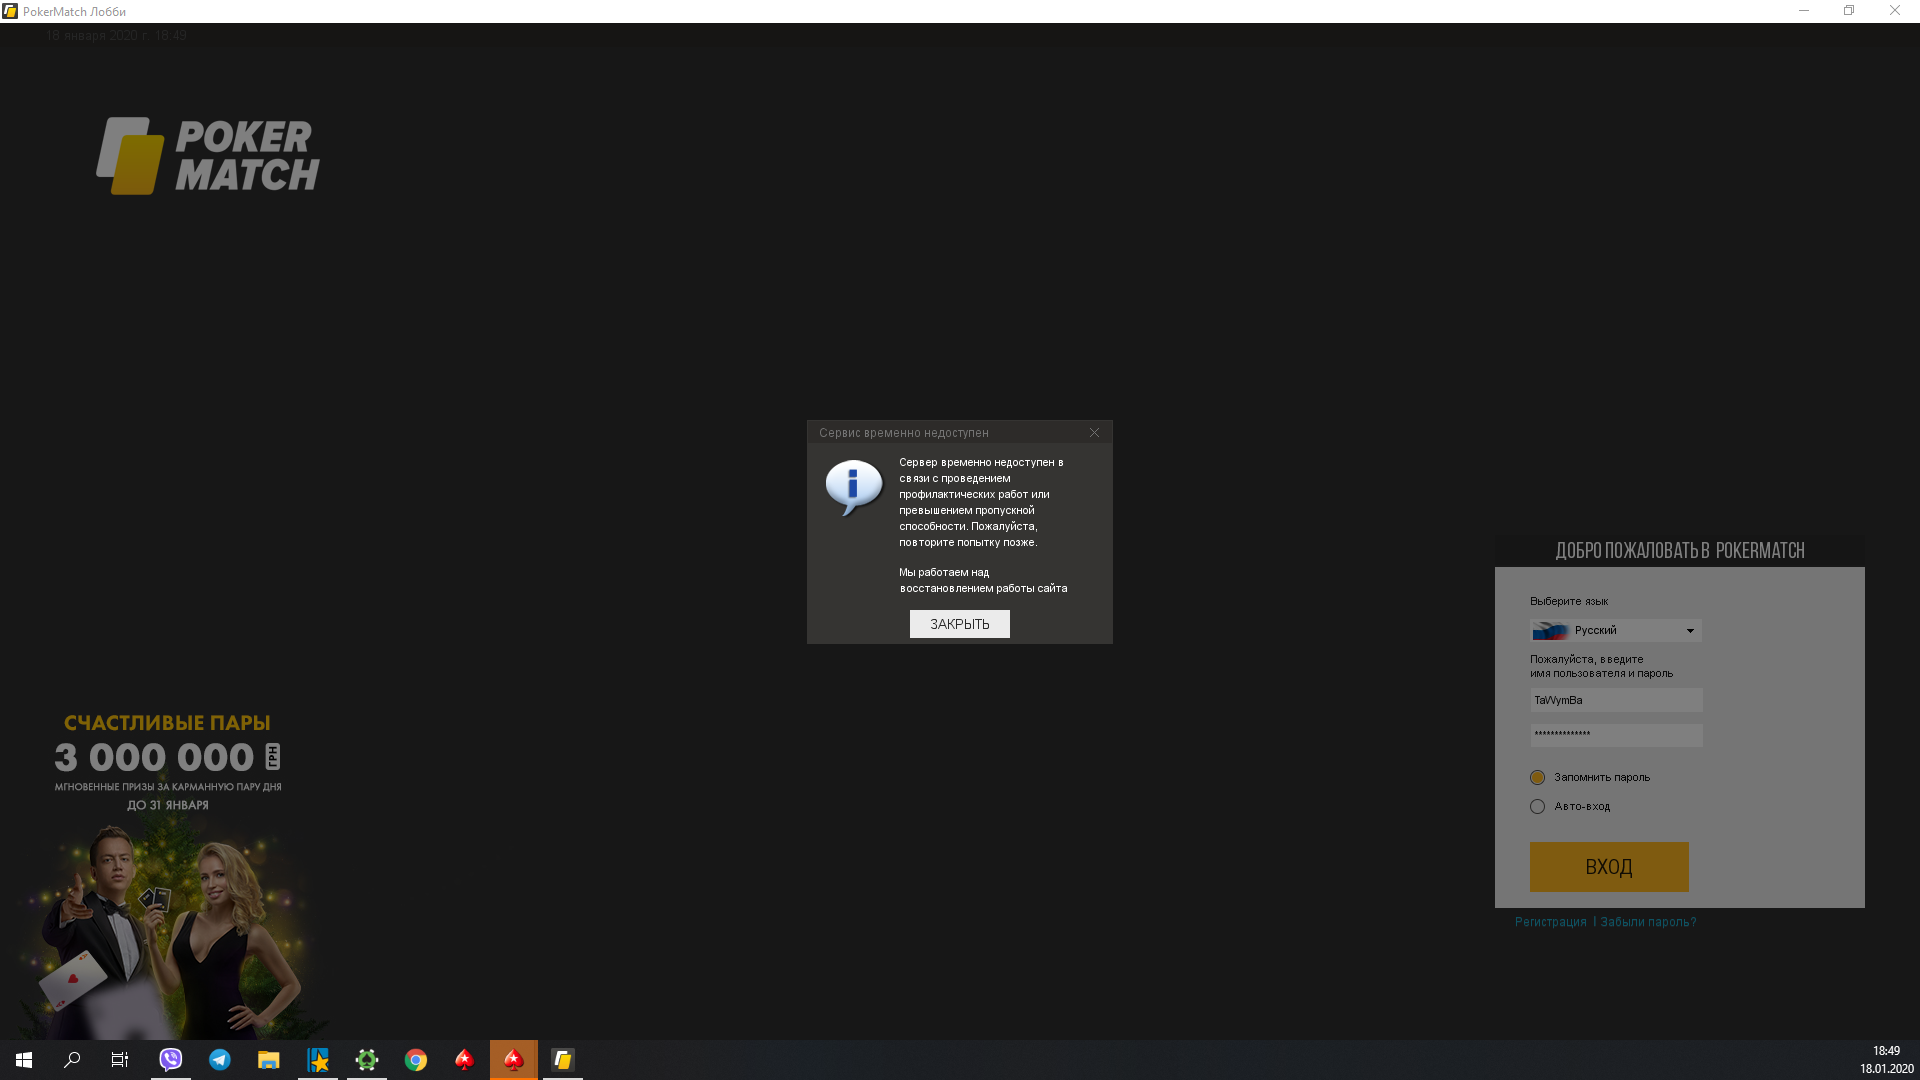Focus the username field containing TaWymBa
The image size is (1920, 1080).
pyautogui.click(x=1615, y=700)
